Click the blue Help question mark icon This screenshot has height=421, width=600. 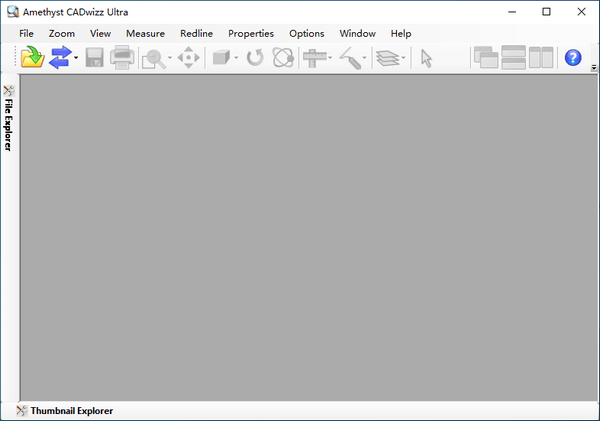[x=573, y=58]
